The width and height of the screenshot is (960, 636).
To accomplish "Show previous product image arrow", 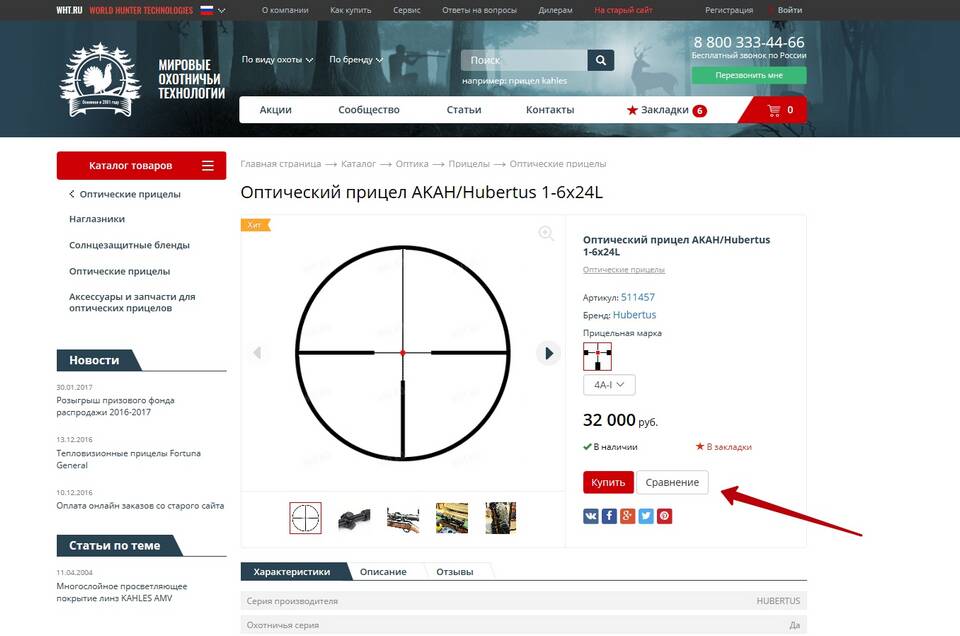I will pyautogui.click(x=257, y=353).
